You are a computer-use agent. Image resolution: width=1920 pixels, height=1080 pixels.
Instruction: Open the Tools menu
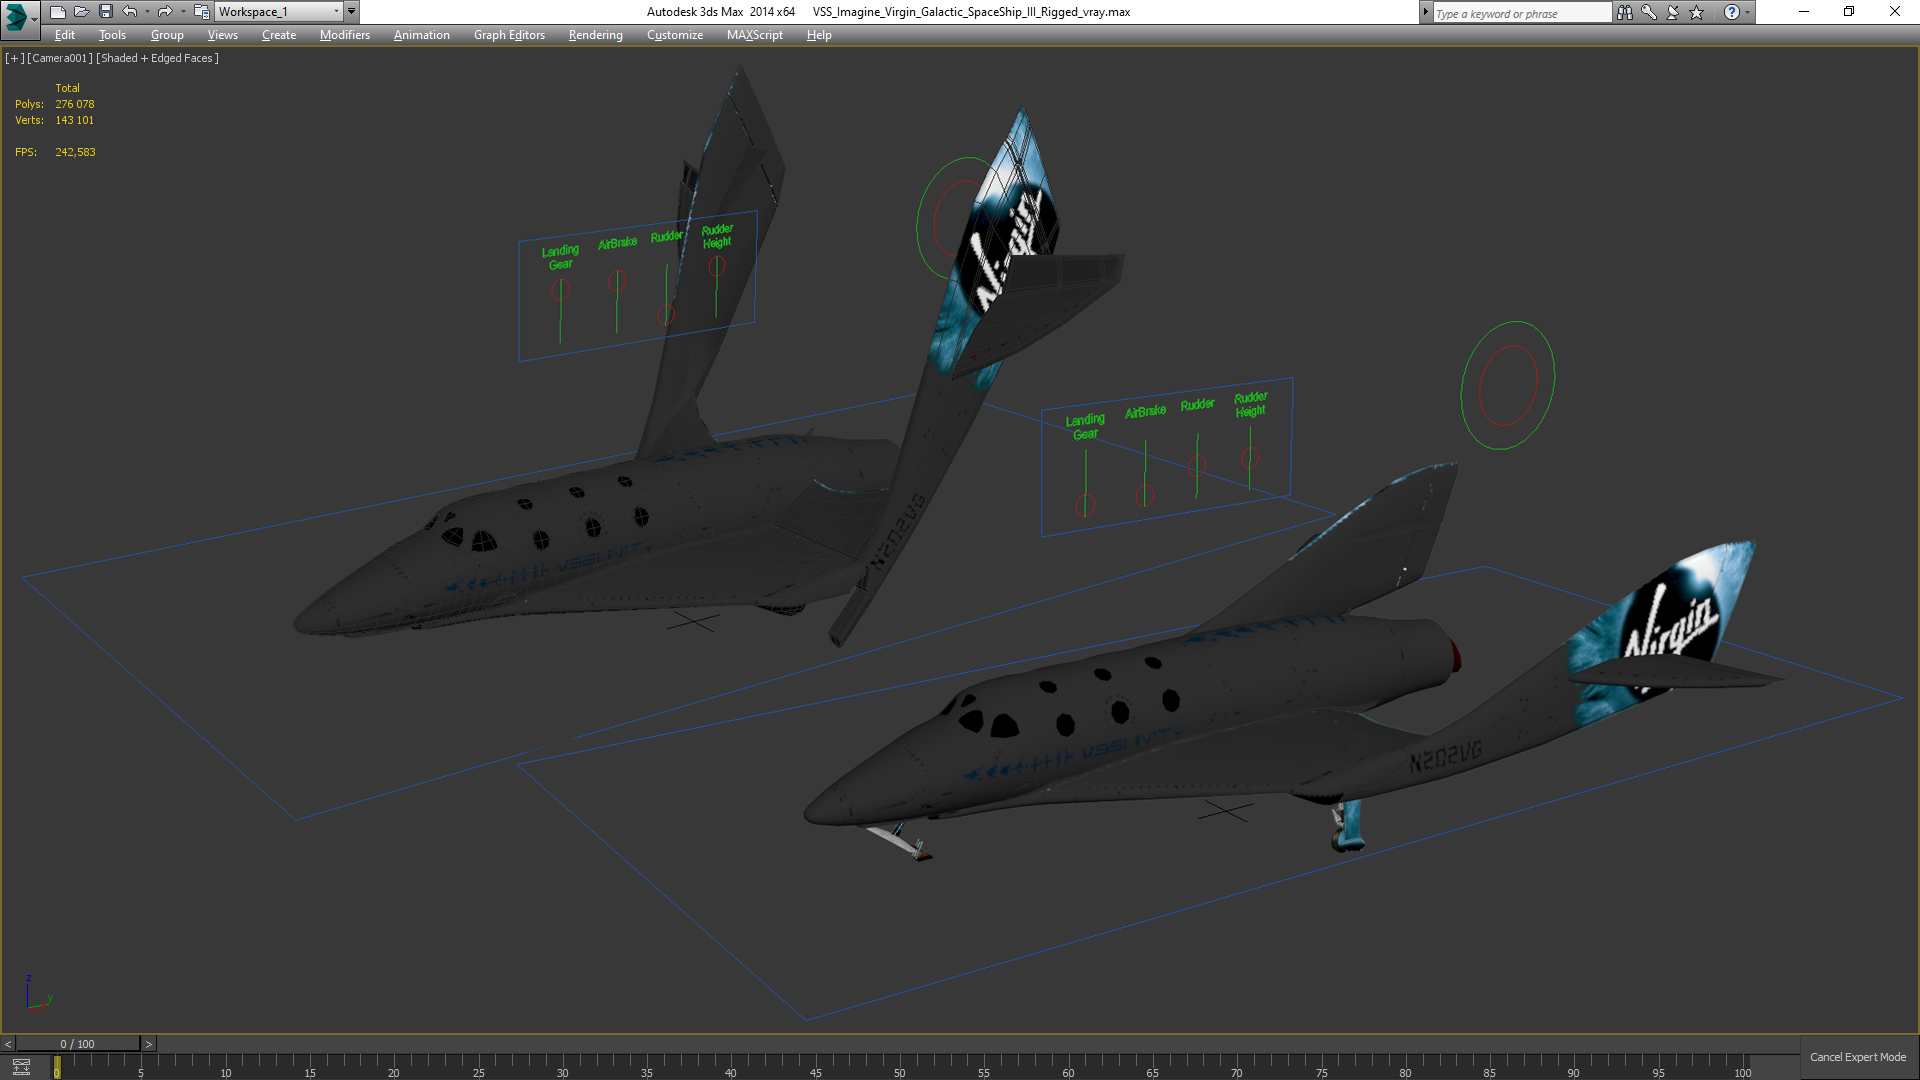pos(112,35)
